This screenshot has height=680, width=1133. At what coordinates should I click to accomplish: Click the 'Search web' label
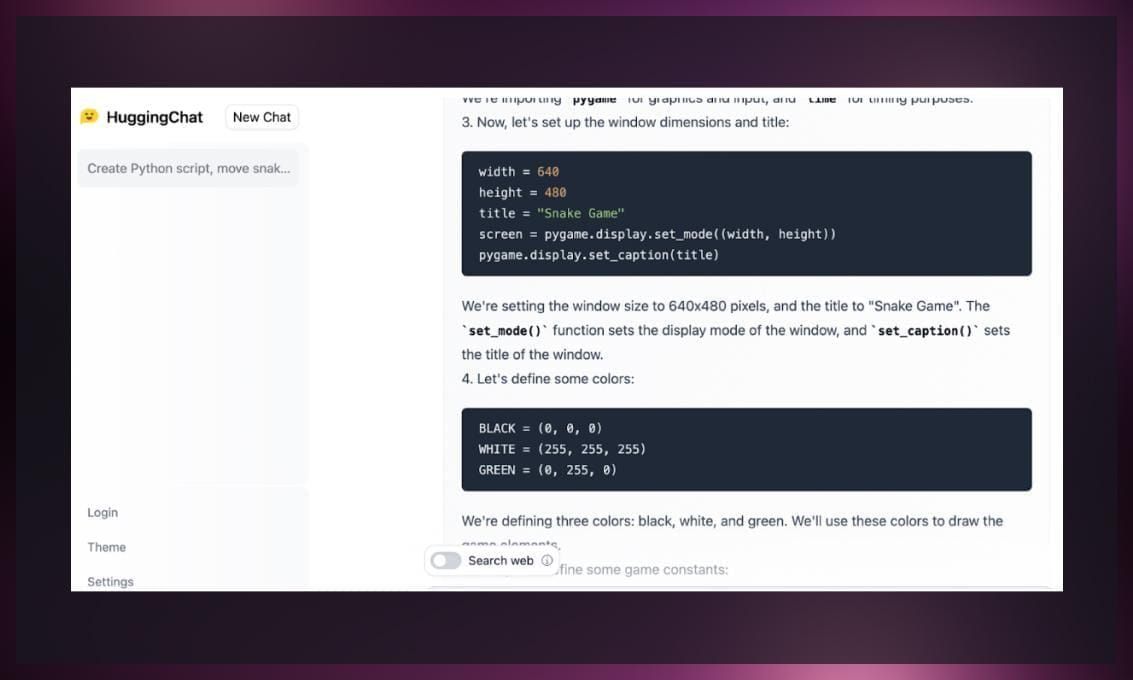click(x=501, y=561)
